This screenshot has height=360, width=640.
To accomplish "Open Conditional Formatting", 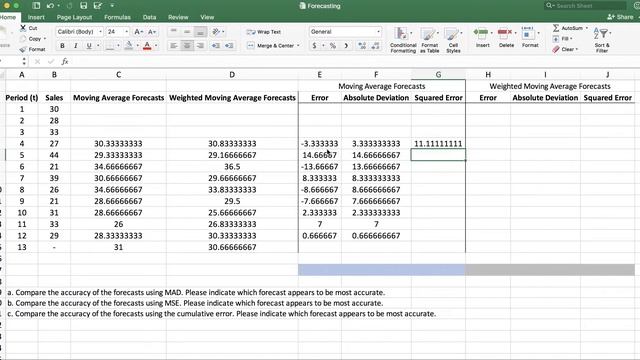I will [403, 40].
